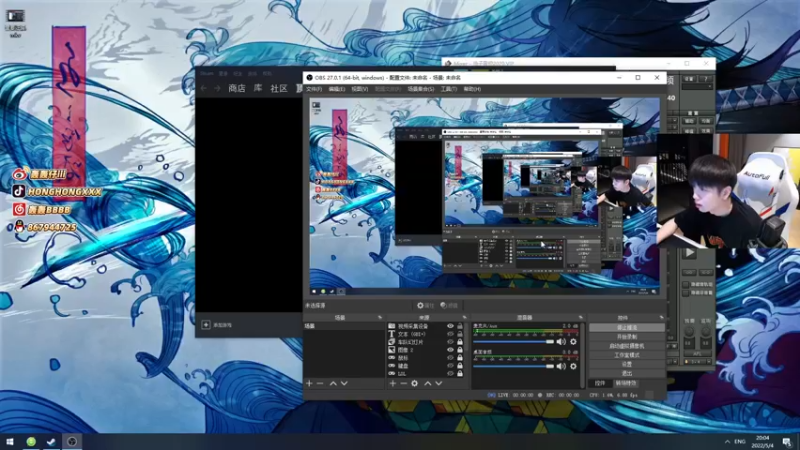Image resolution: width=800 pixels, height=450 pixels.
Task: Open 麦克风/Aux audio settings gear
Action: click(573, 341)
